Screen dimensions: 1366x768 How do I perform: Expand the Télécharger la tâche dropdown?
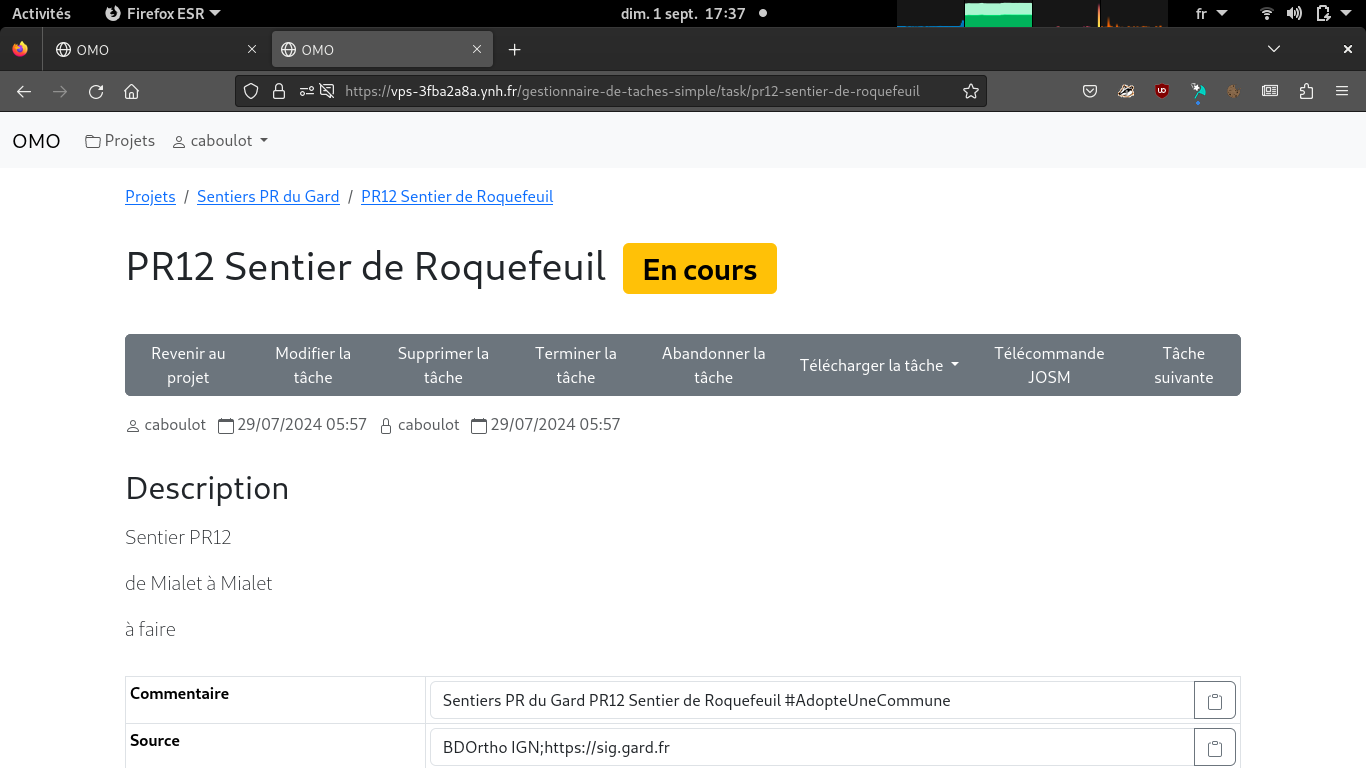click(x=879, y=365)
